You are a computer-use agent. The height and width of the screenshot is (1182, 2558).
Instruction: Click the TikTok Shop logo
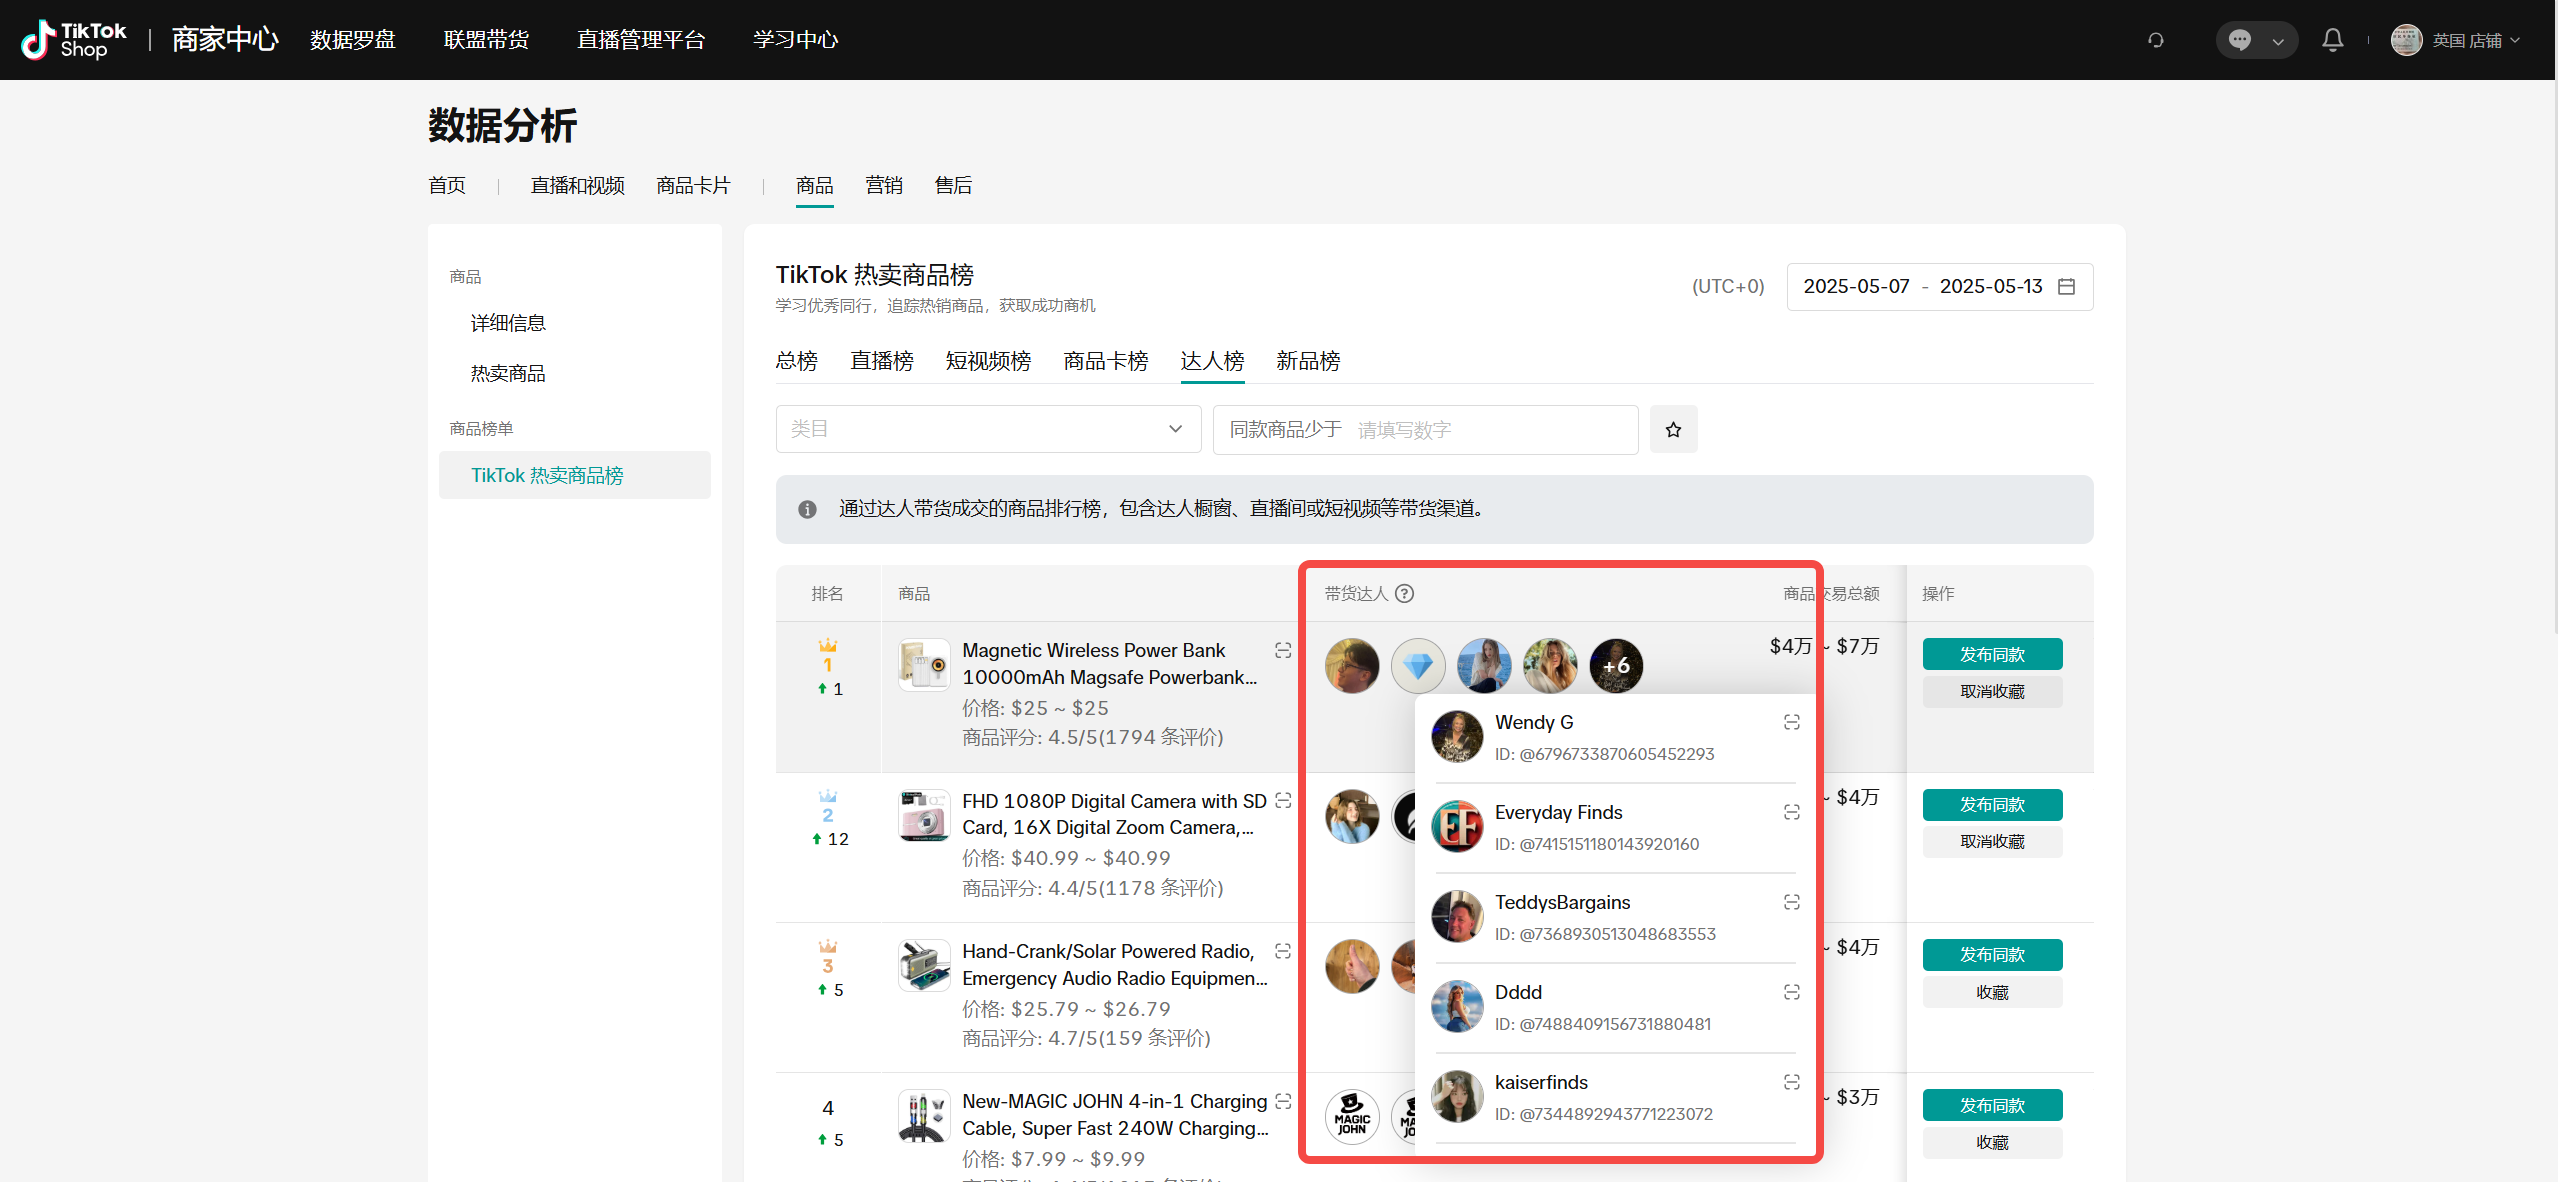point(74,40)
